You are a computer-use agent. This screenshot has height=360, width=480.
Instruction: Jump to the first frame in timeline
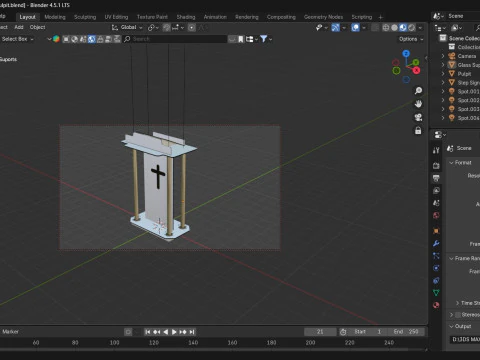coord(148,332)
